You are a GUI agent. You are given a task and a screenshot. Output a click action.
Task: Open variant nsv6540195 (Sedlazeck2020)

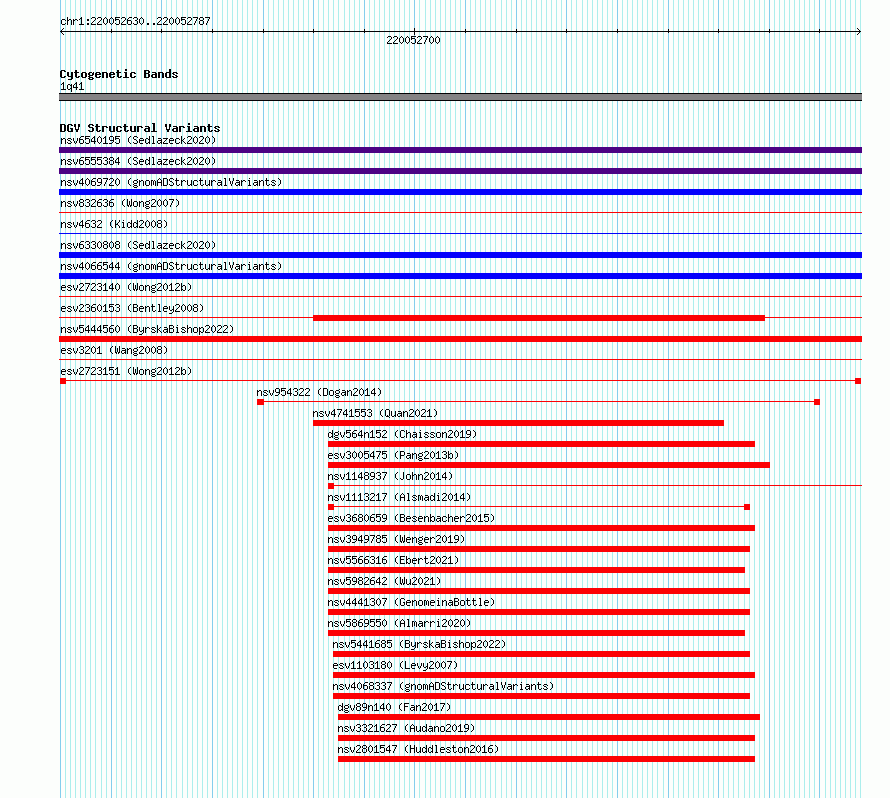tap(138, 140)
